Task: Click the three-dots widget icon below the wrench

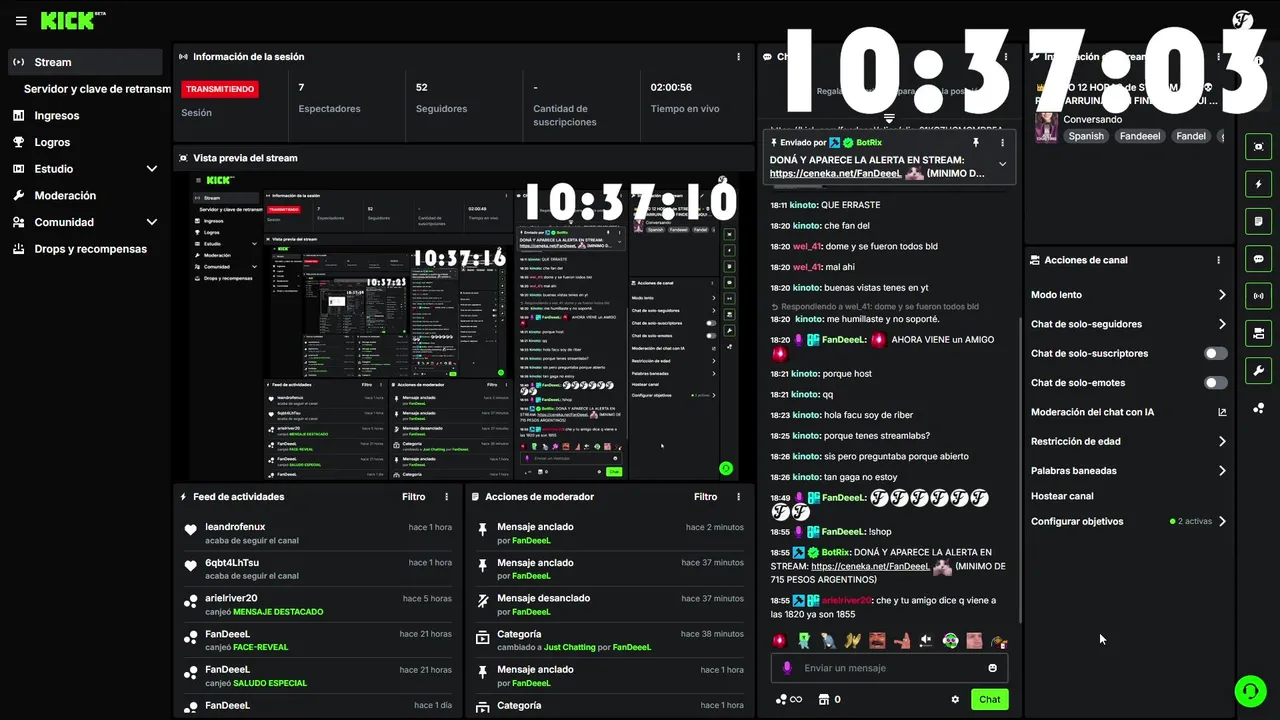Action: [x=1258, y=407]
